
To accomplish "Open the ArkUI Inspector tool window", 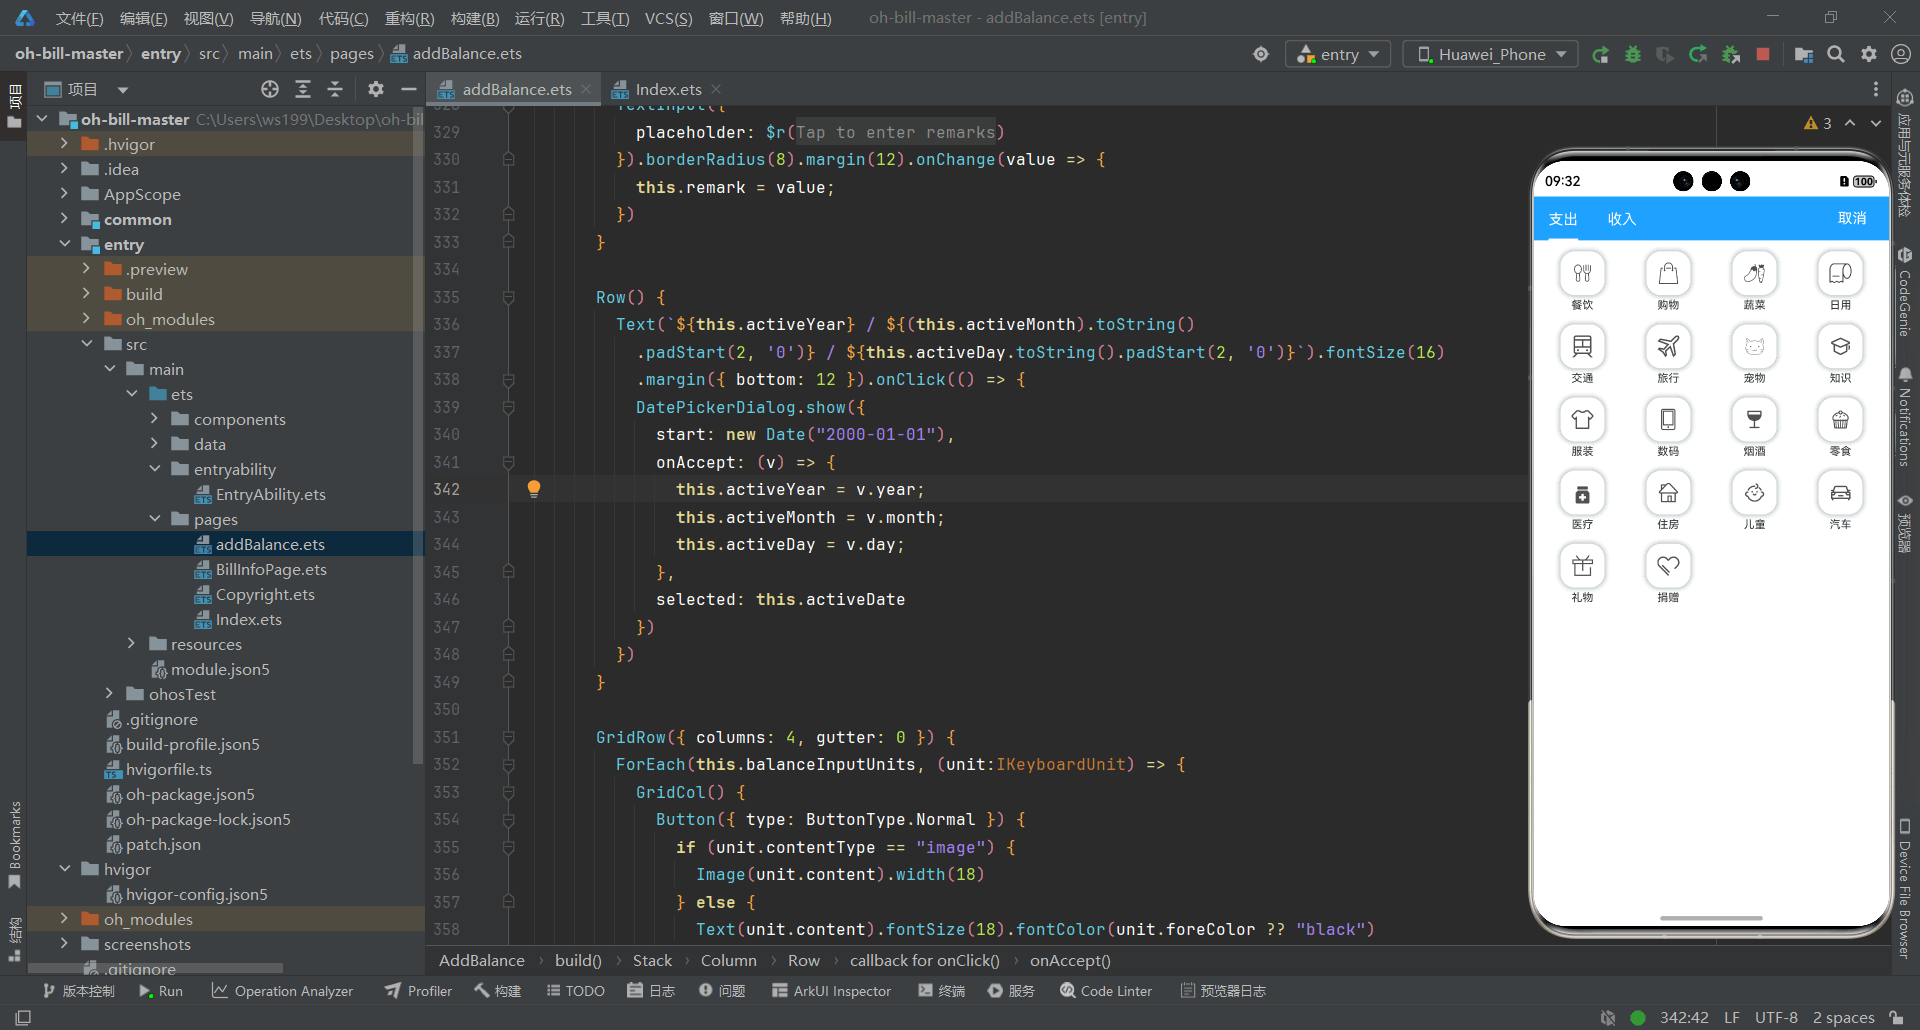I will coord(831,991).
